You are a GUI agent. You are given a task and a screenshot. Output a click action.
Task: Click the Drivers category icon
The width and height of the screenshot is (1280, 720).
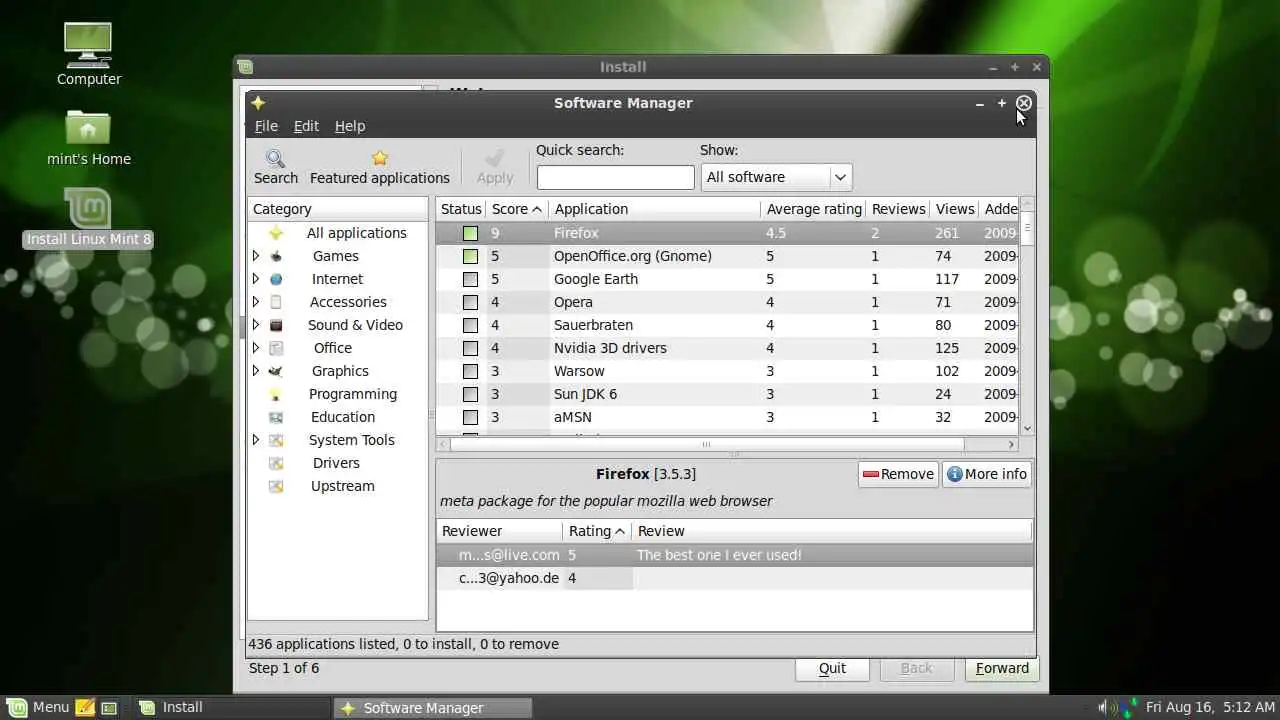276,463
